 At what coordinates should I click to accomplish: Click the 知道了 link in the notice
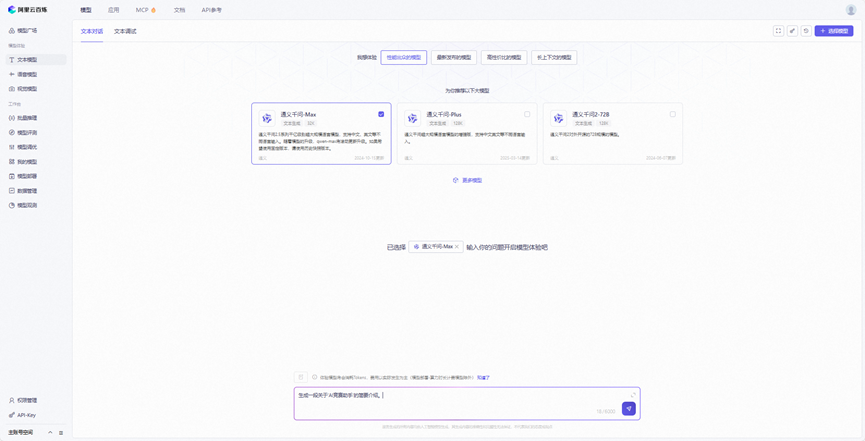(x=483, y=378)
